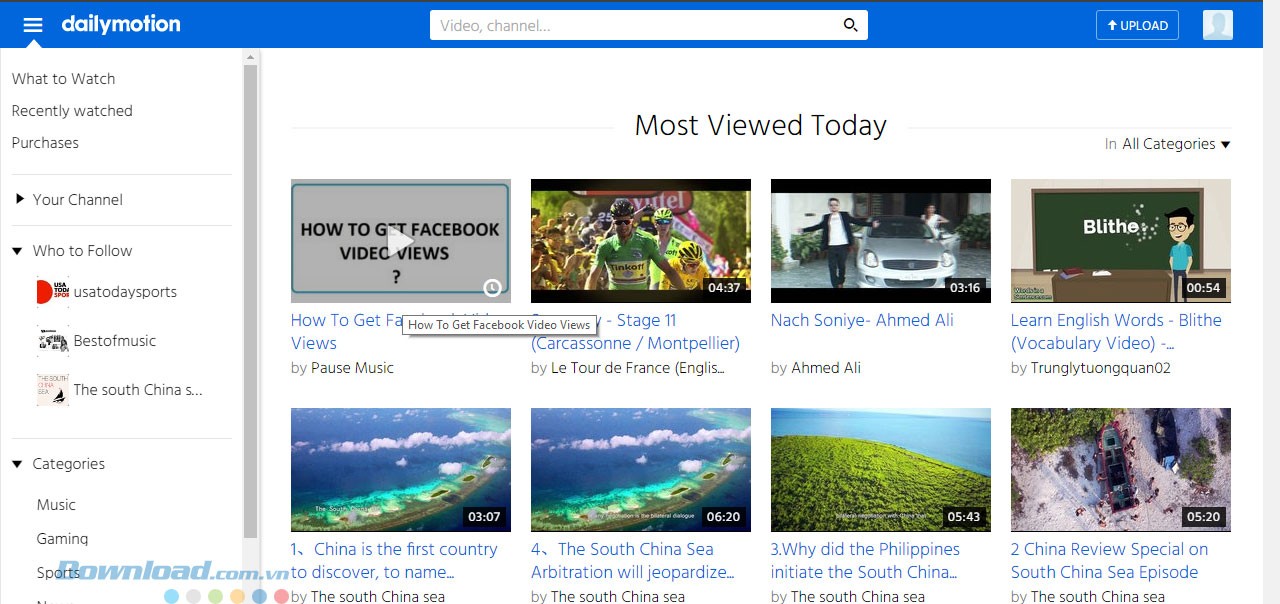1280x604 pixels.
Task: Click the play overlay on first video
Action: pyautogui.click(x=400, y=240)
